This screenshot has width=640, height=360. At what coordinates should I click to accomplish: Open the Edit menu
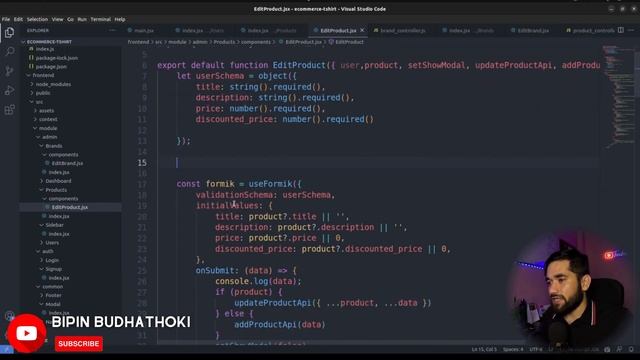[x=18, y=19]
